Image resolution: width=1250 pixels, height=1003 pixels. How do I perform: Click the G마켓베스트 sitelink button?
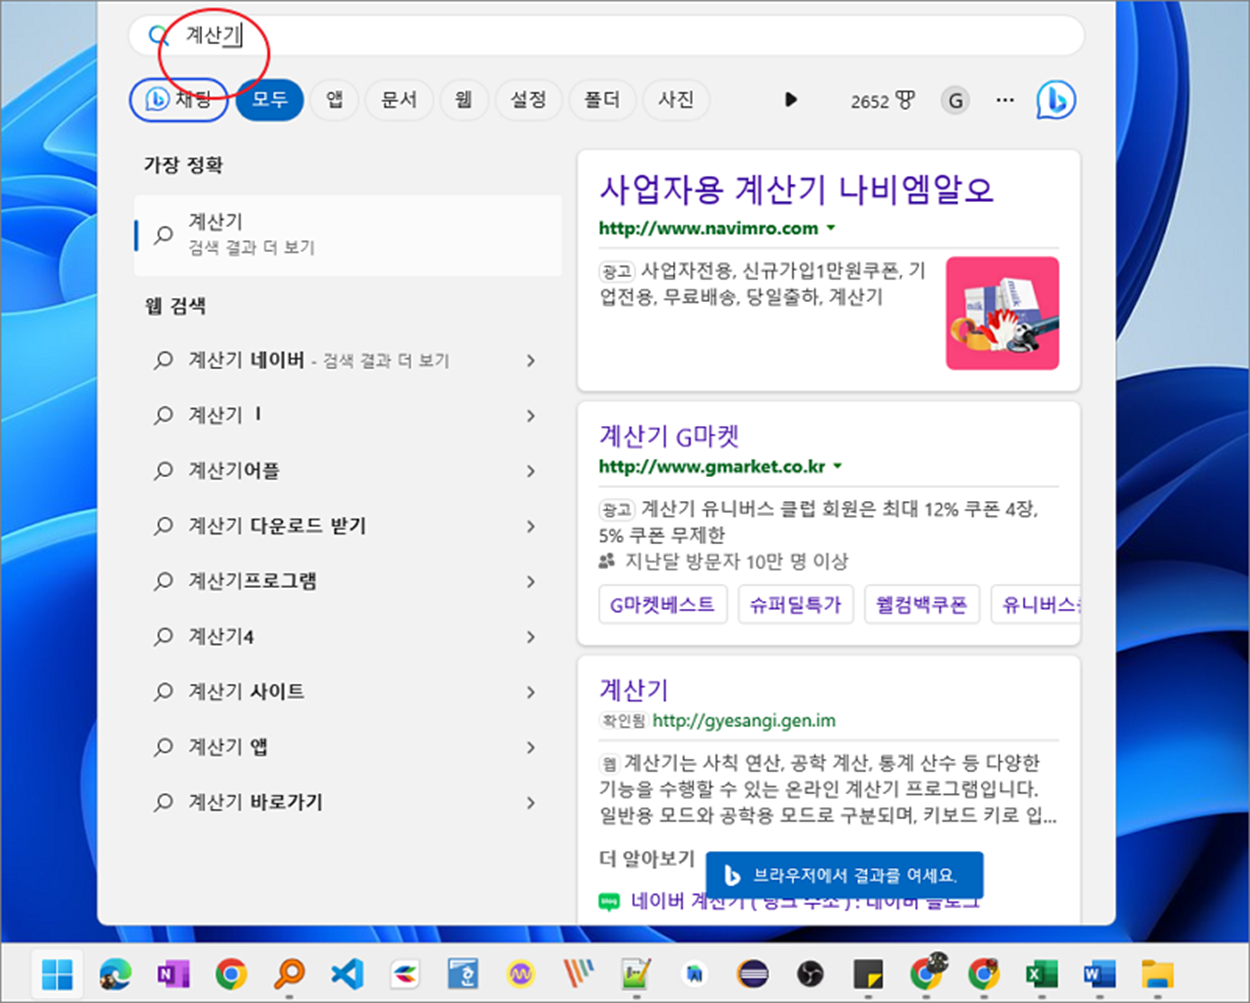pos(662,605)
